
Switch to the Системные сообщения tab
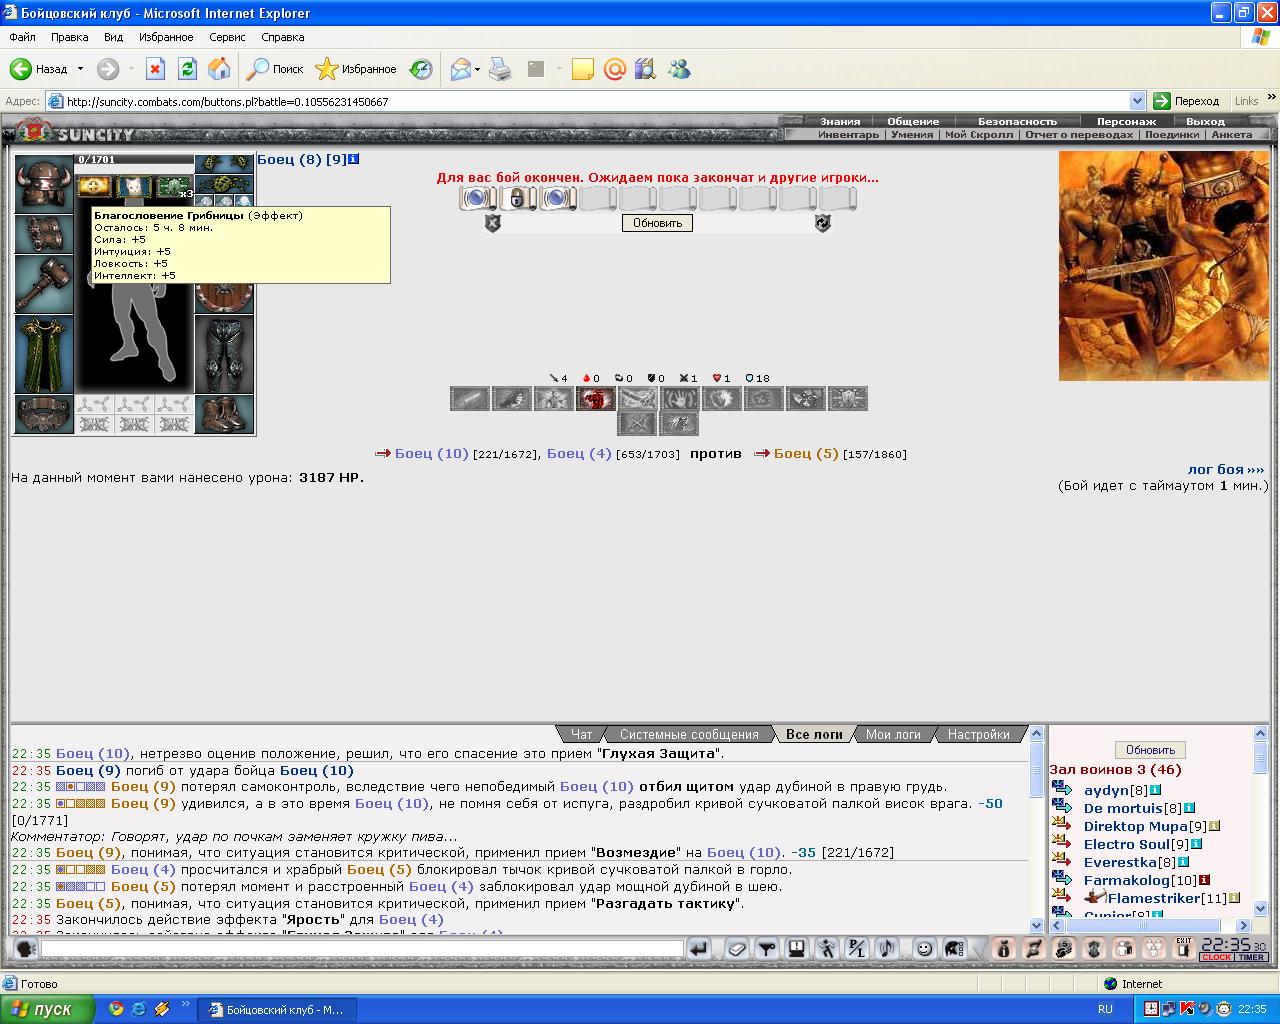[688, 734]
